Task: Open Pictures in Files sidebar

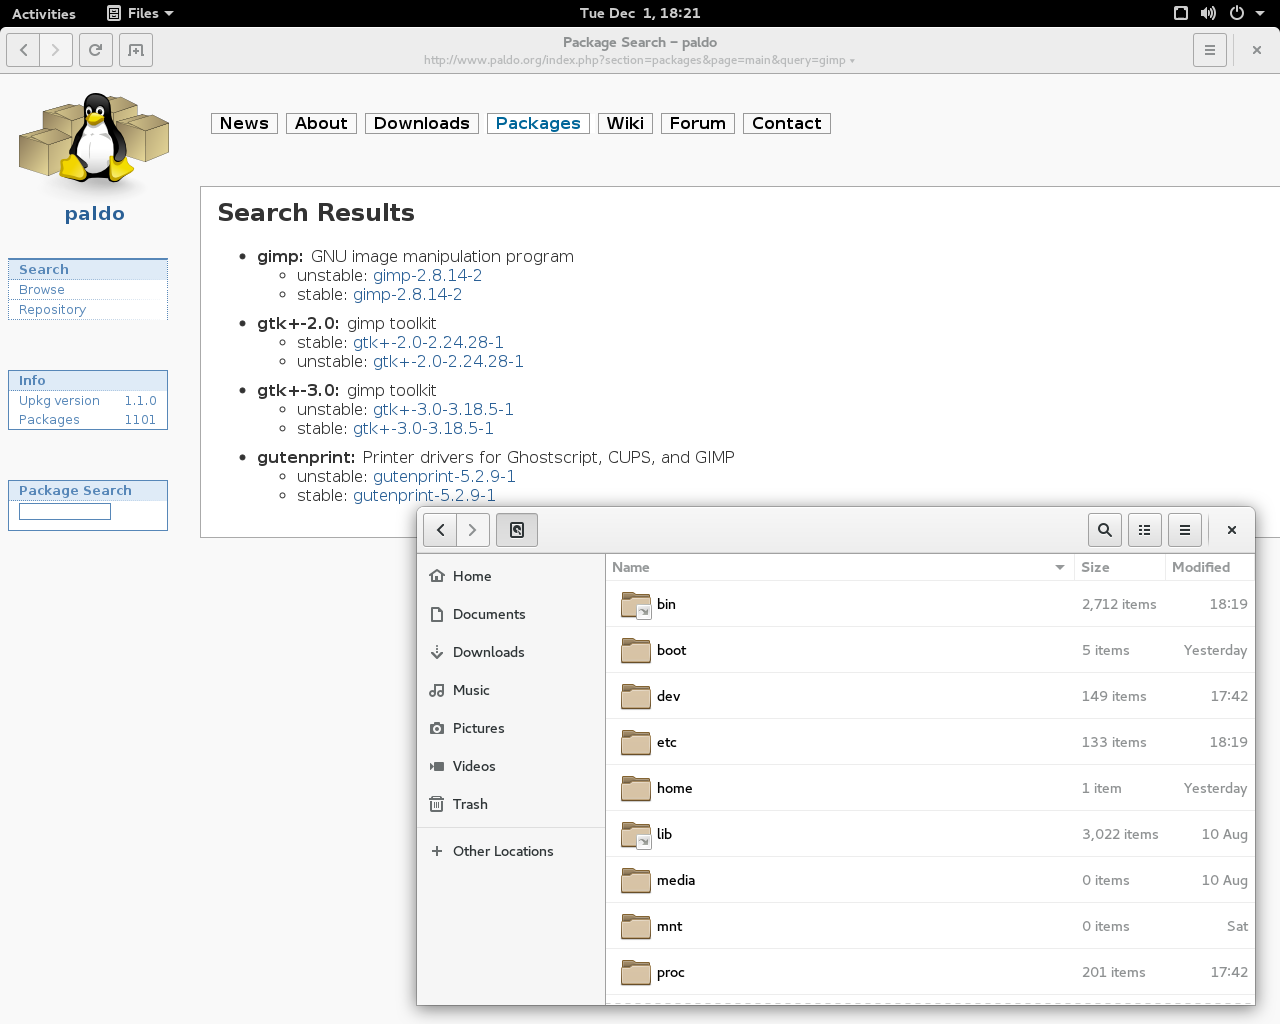Action: [511, 728]
